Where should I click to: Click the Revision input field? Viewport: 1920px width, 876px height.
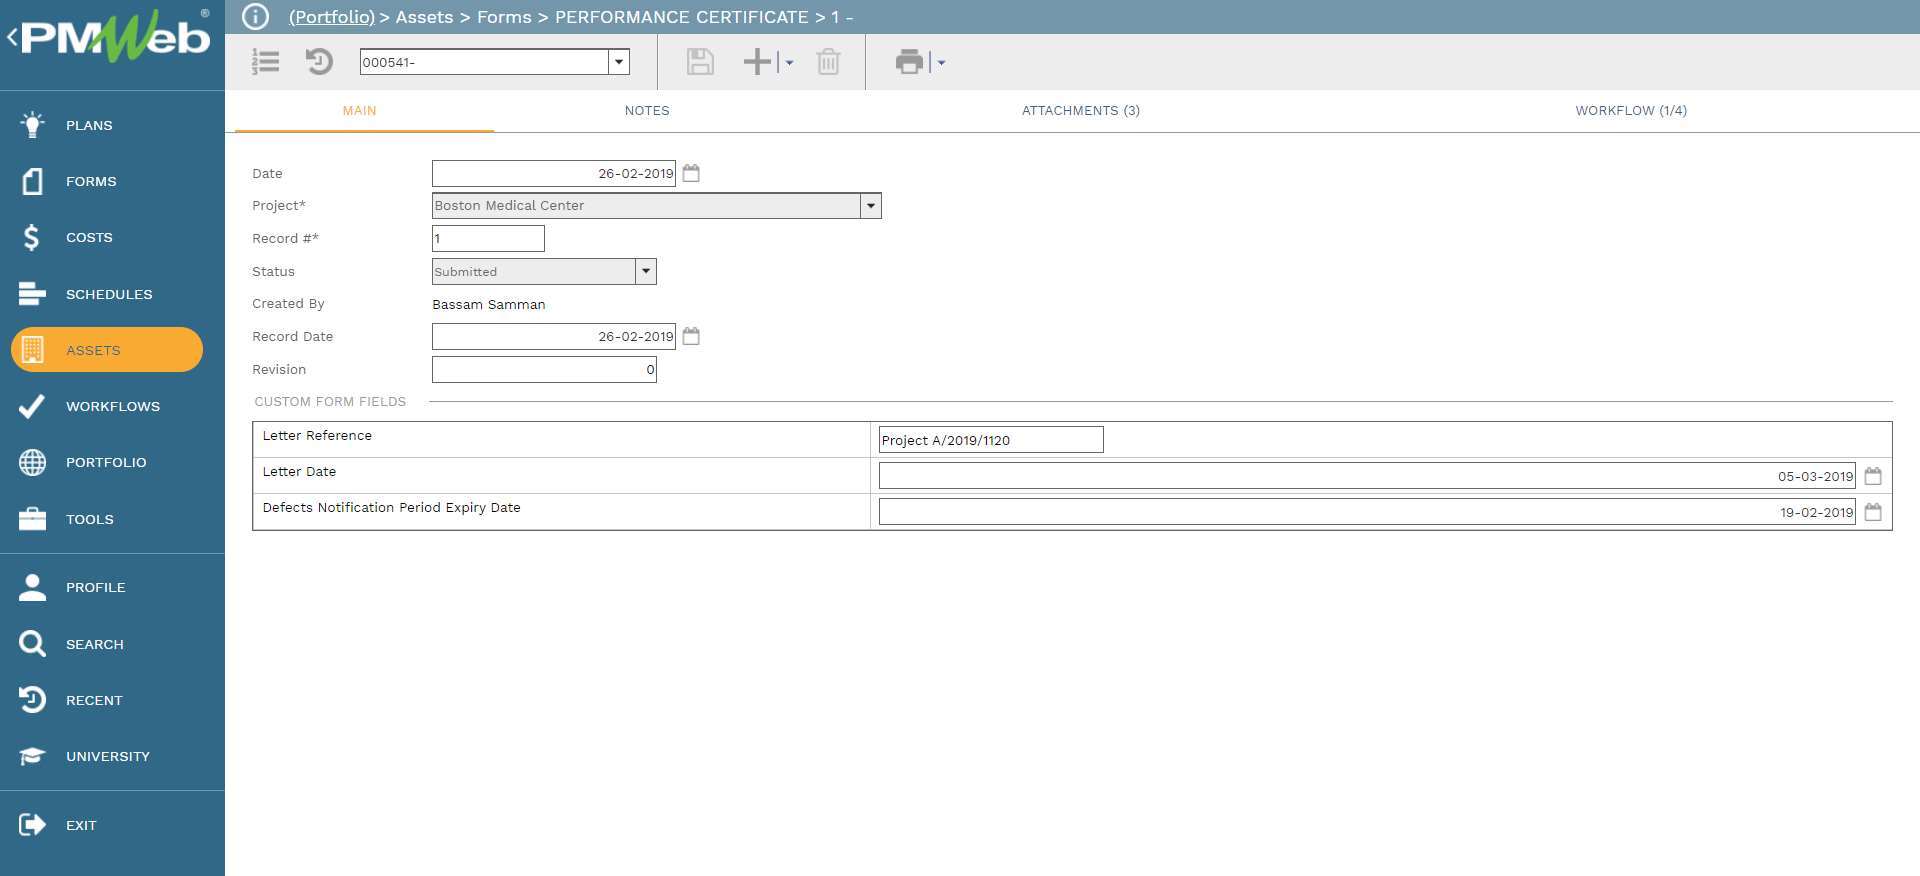[544, 369]
